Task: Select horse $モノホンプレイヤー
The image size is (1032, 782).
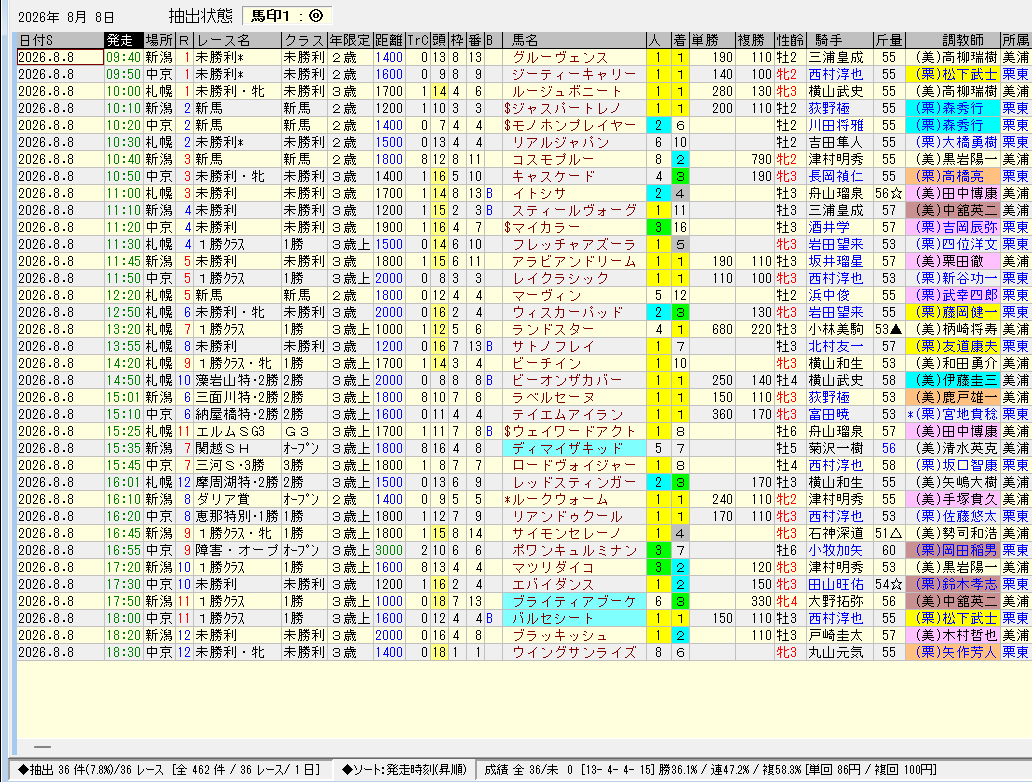Action: pyautogui.click(x=570, y=125)
